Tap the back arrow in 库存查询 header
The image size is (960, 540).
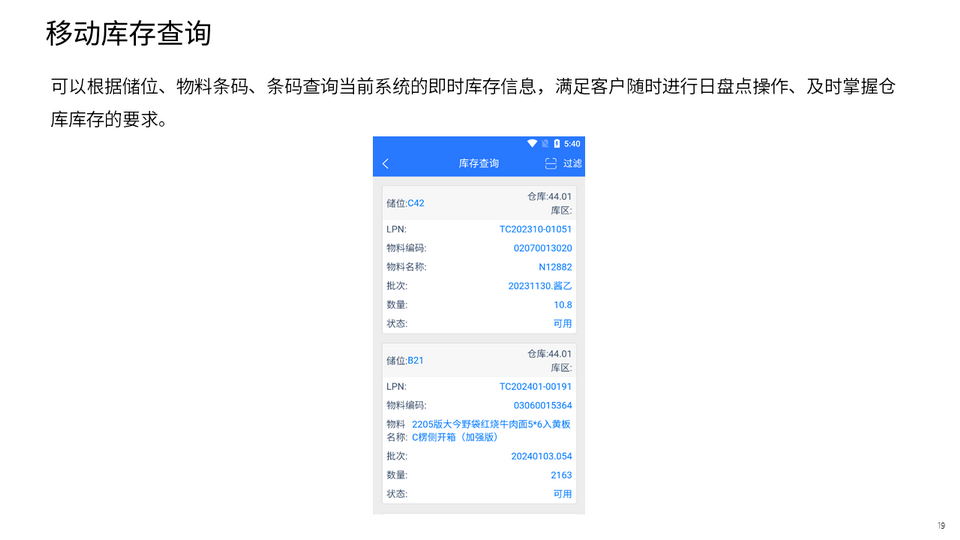[386, 163]
